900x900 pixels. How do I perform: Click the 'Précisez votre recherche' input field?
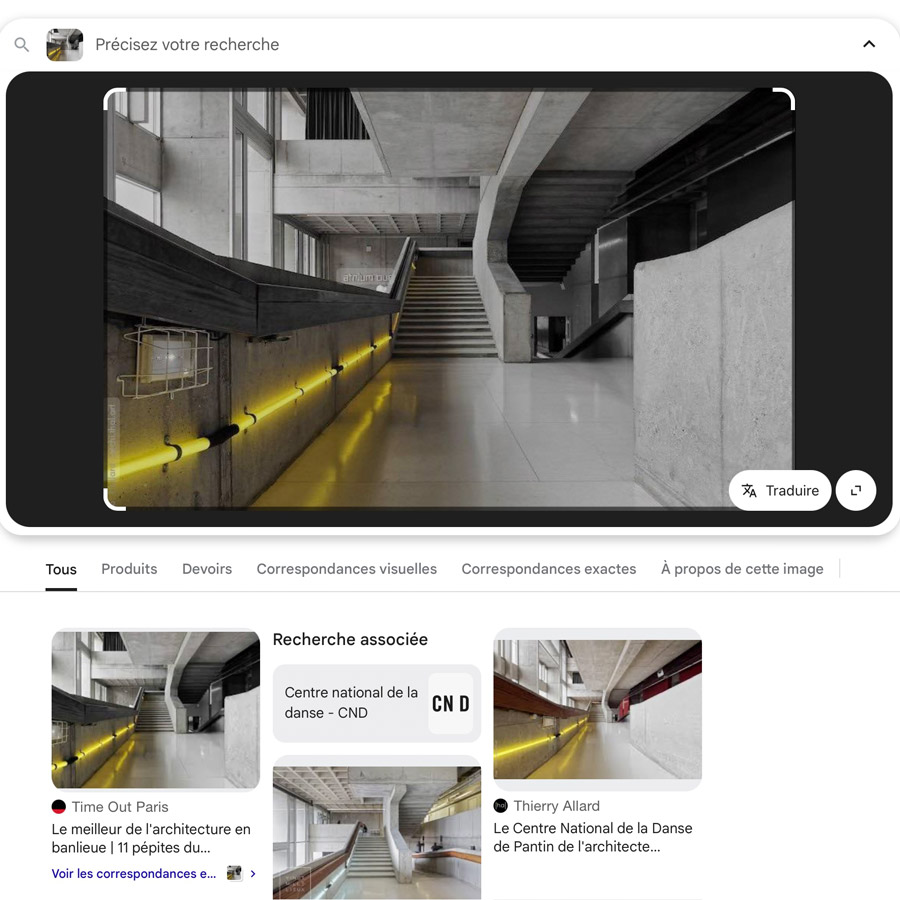click(x=186, y=44)
